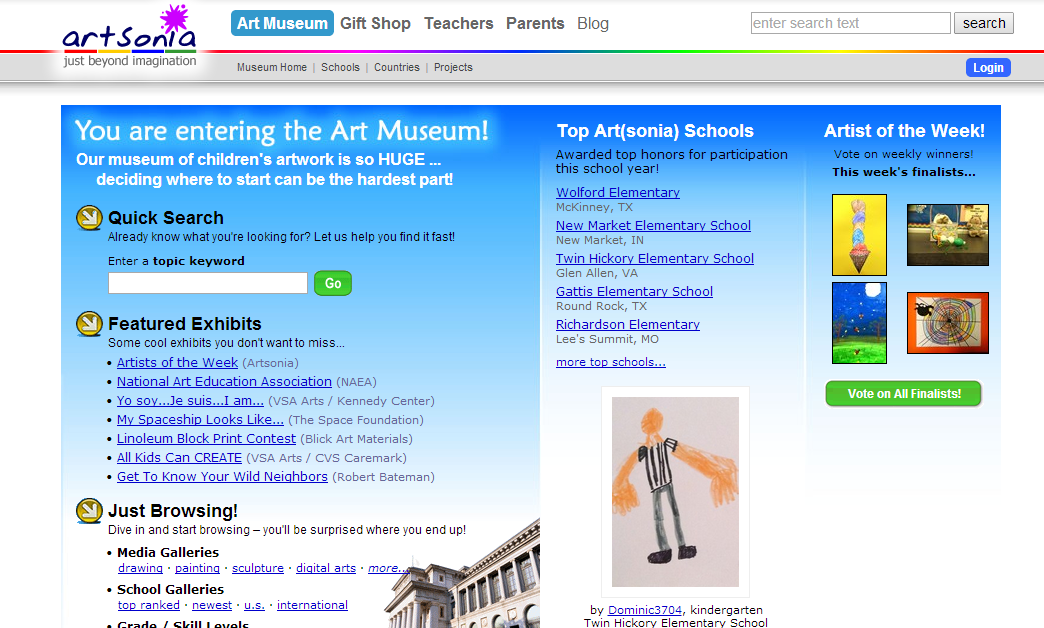Open Get To Know Your Wild Neighbors
1044x628 pixels.
click(x=222, y=477)
